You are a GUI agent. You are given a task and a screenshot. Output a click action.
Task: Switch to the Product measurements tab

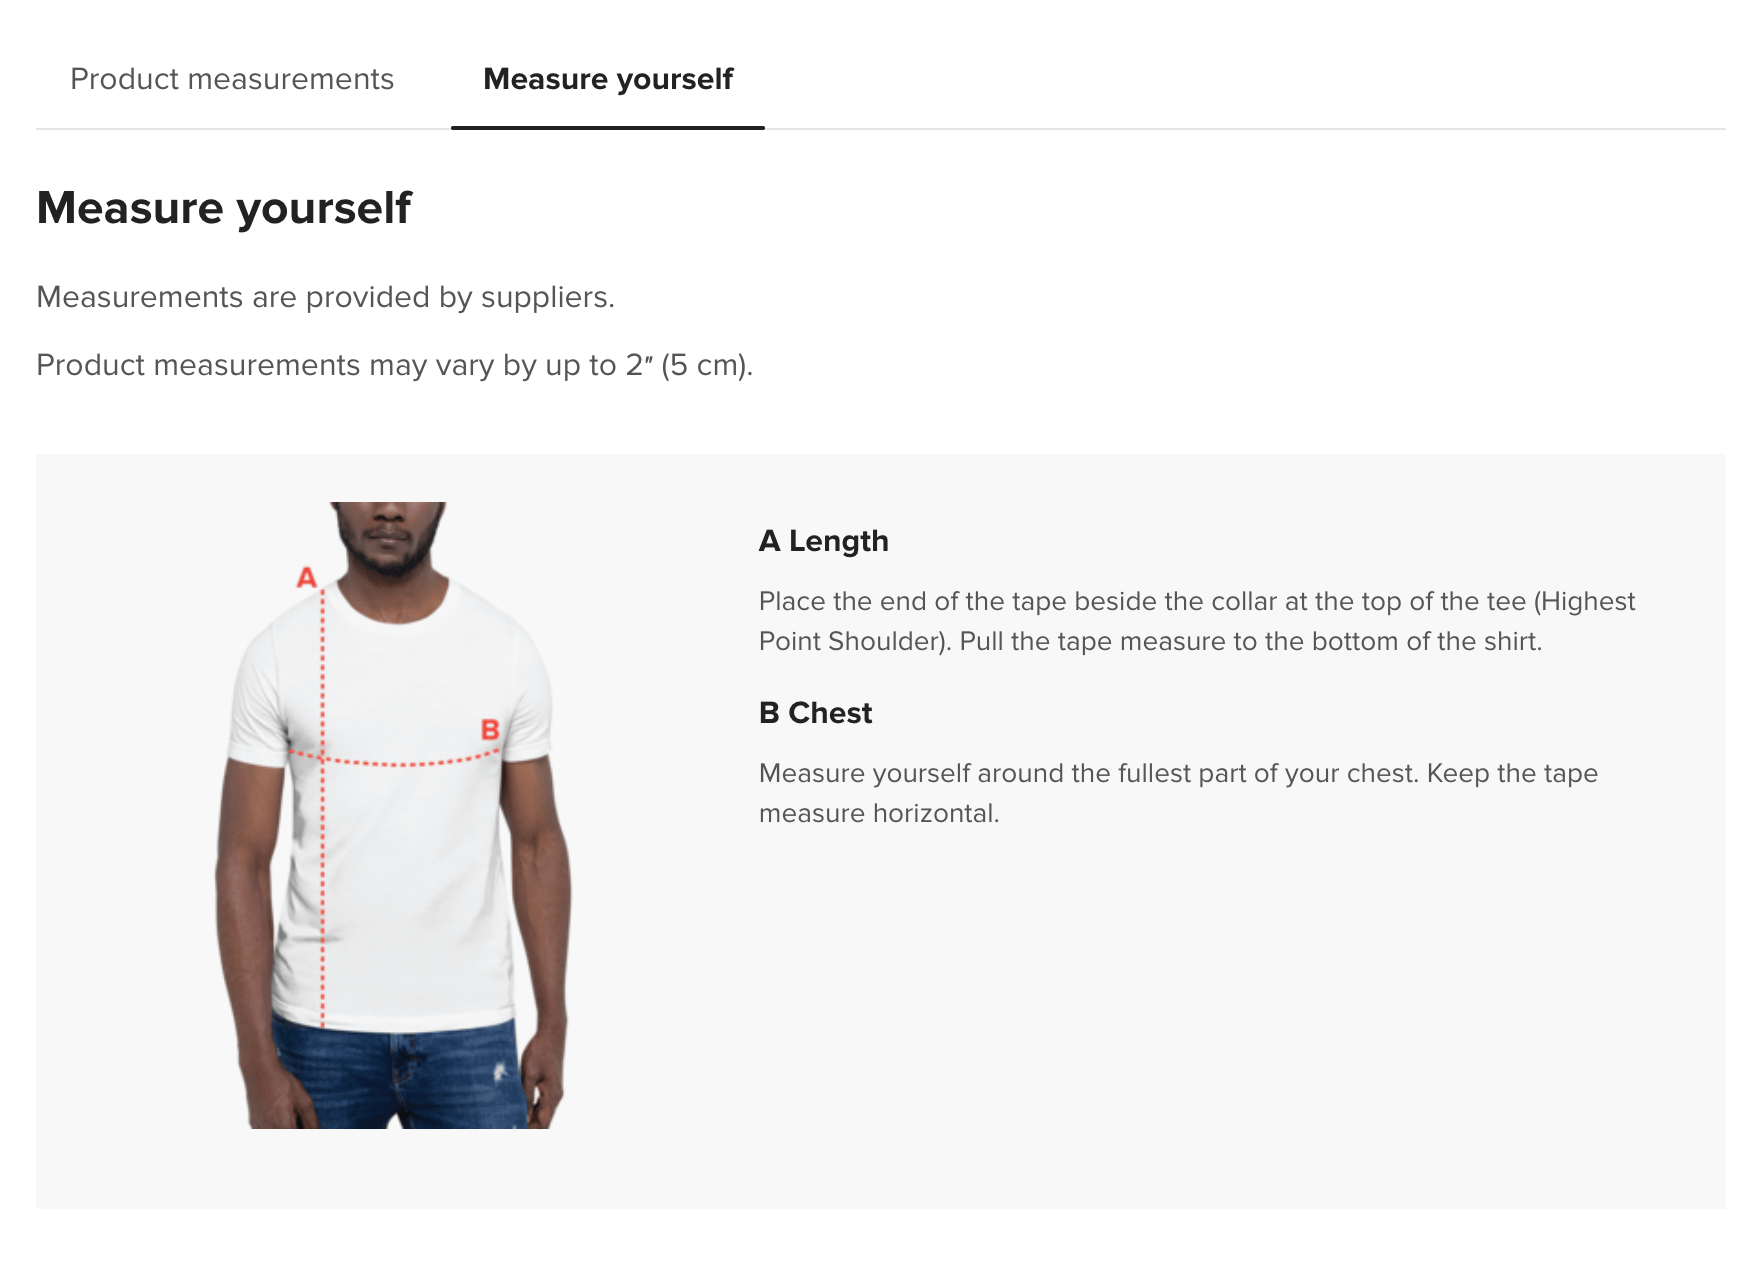tap(232, 79)
